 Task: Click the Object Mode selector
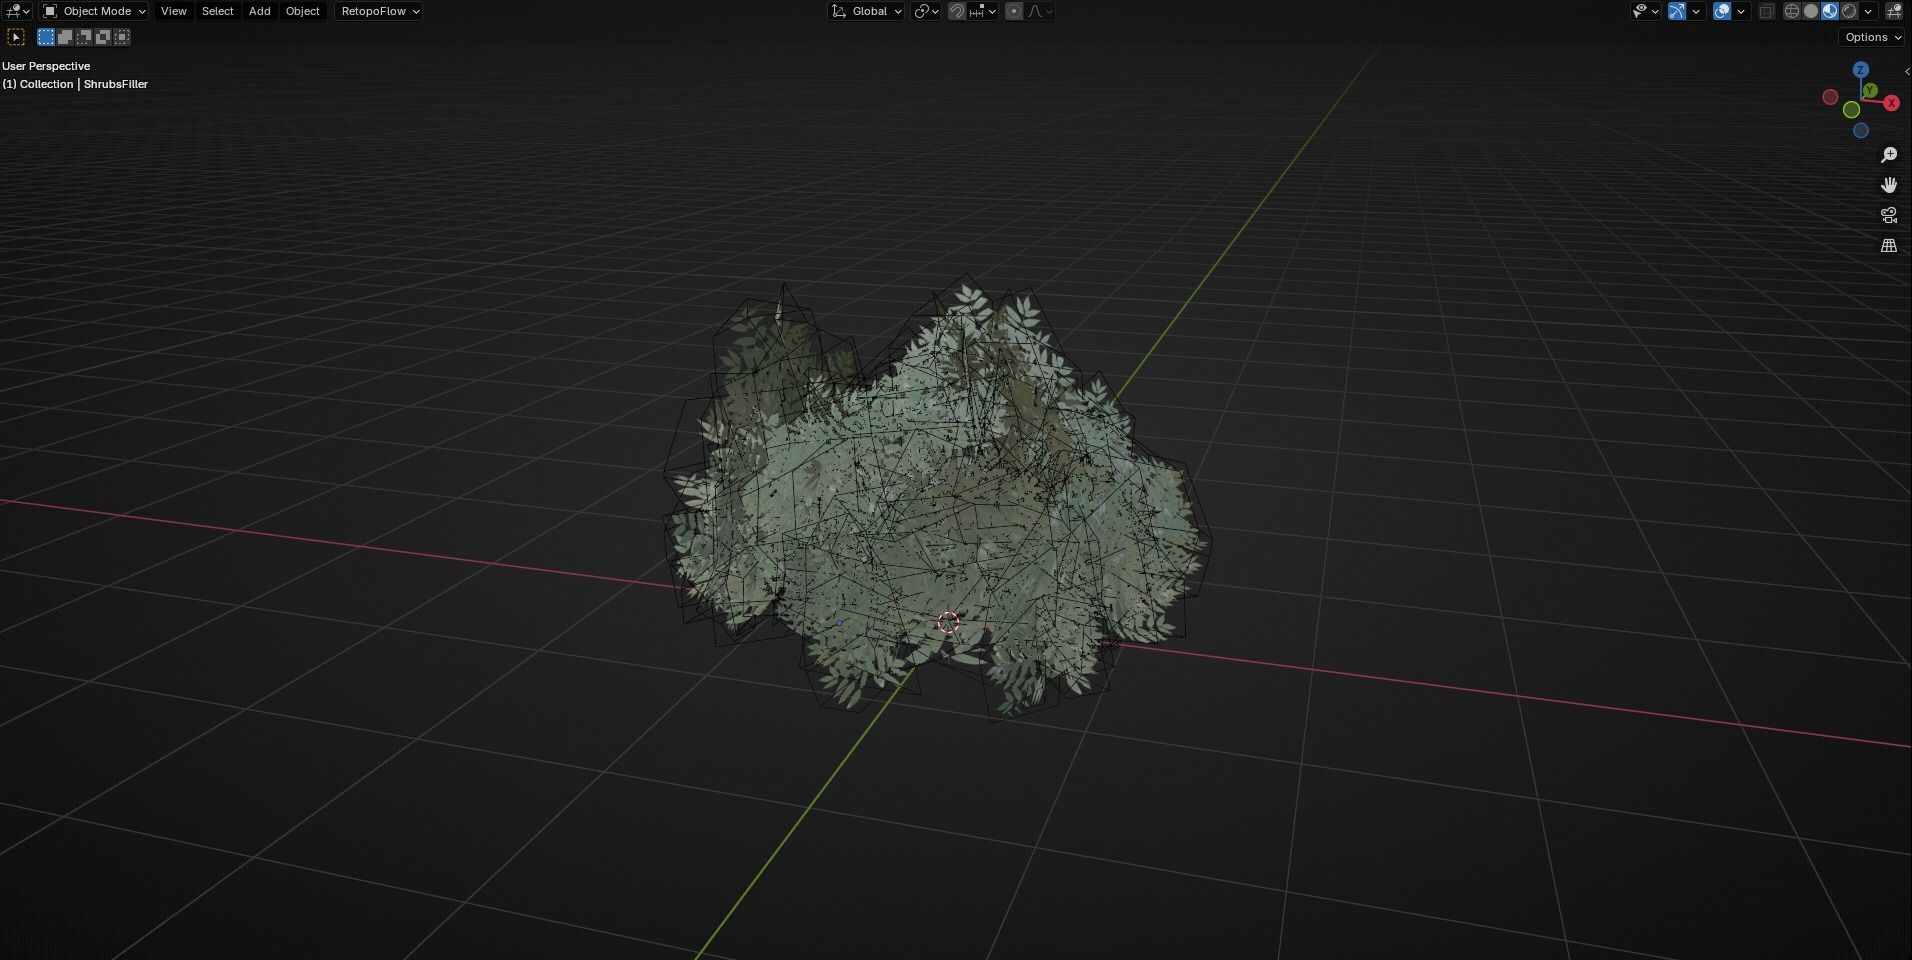tap(92, 11)
